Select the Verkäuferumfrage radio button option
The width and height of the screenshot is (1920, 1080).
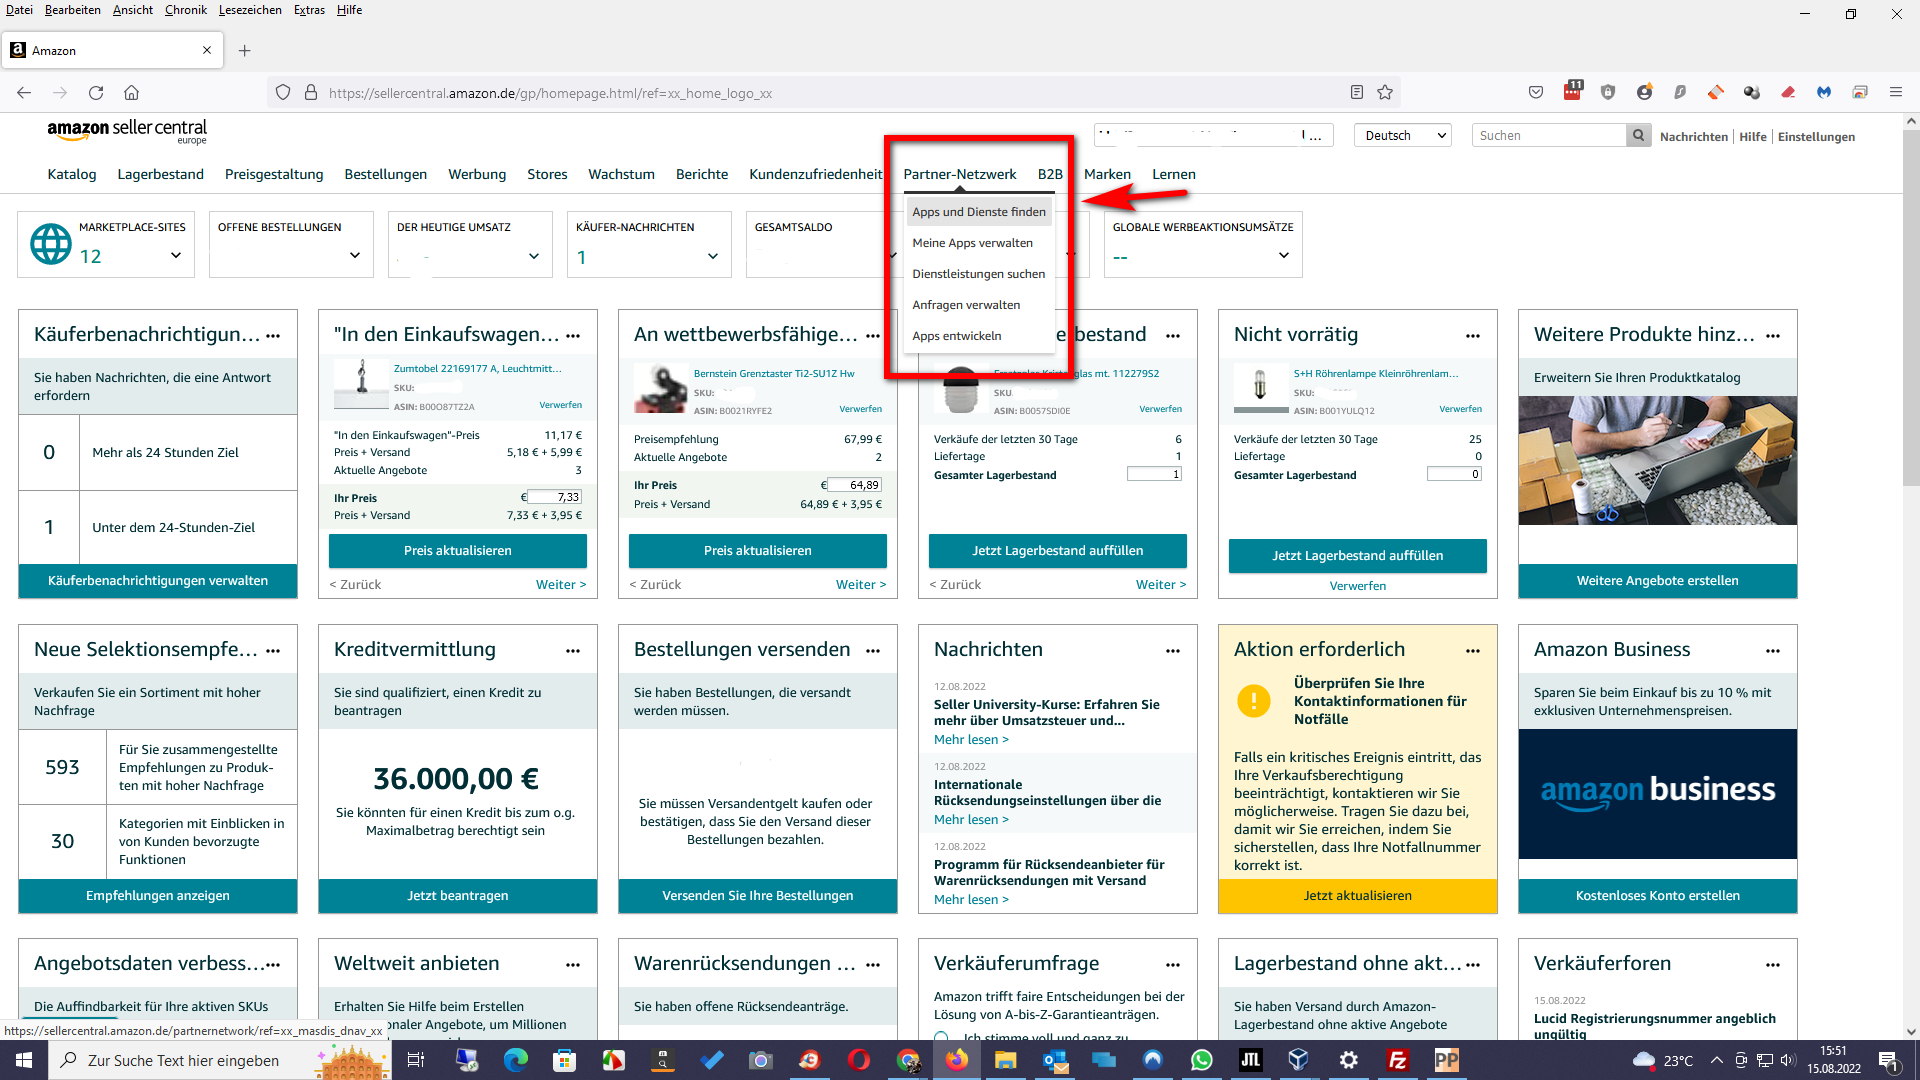coord(941,1036)
